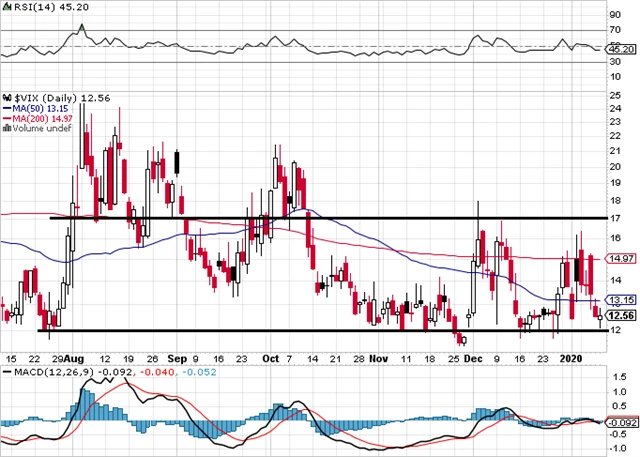Click the MA(200) 14.97 legend text

pyautogui.click(x=40, y=118)
